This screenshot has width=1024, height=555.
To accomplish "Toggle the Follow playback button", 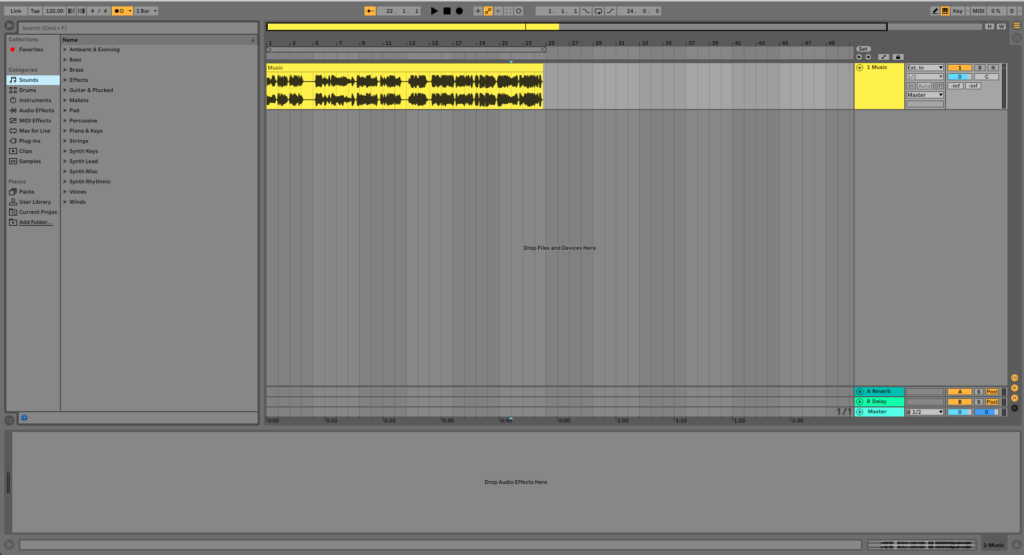I will pyautogui.click(x=370, y=11).
